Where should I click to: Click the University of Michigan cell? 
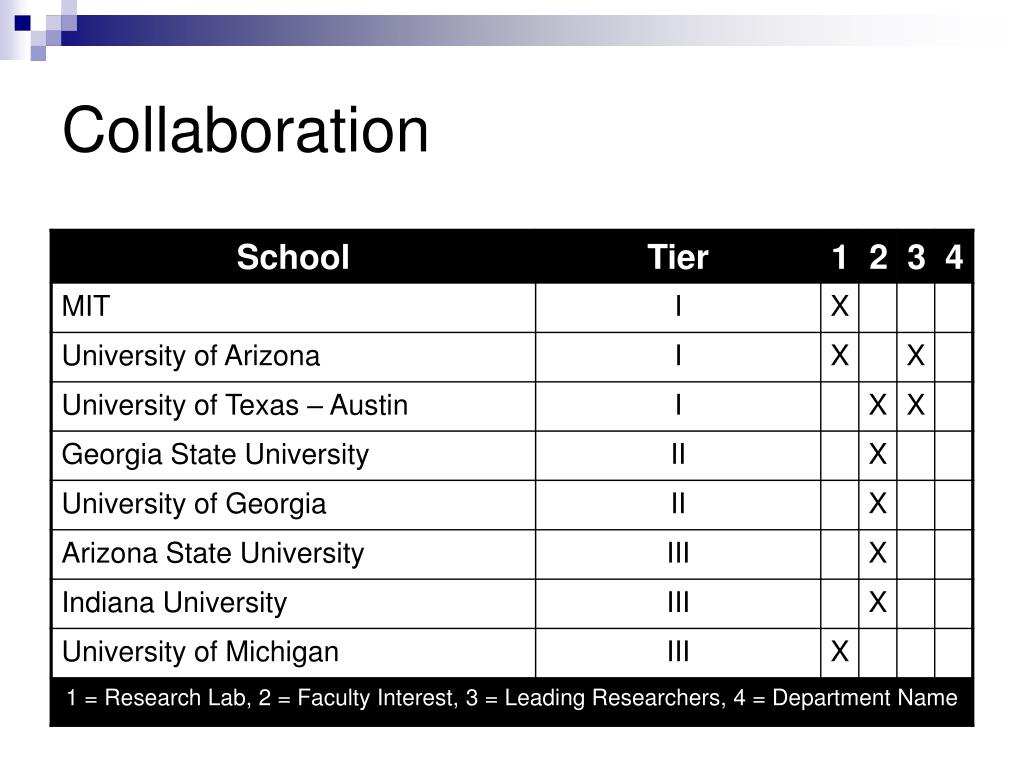click(x=294, y=652)
